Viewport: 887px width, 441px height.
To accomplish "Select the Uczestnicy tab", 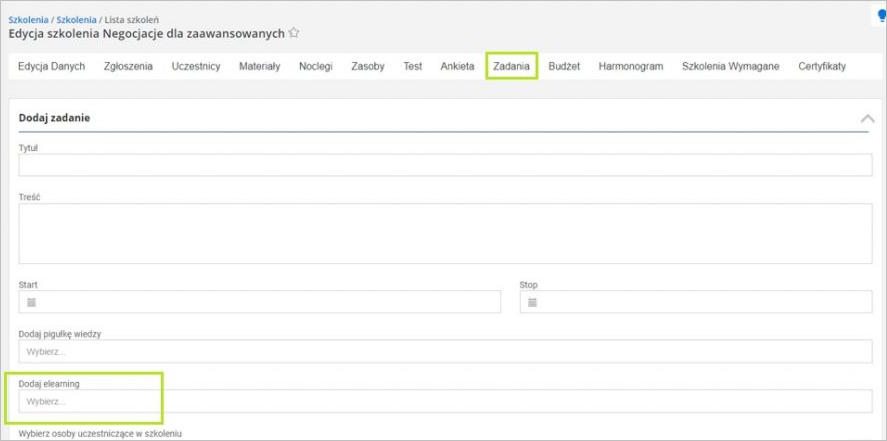I will pos(196,66).
